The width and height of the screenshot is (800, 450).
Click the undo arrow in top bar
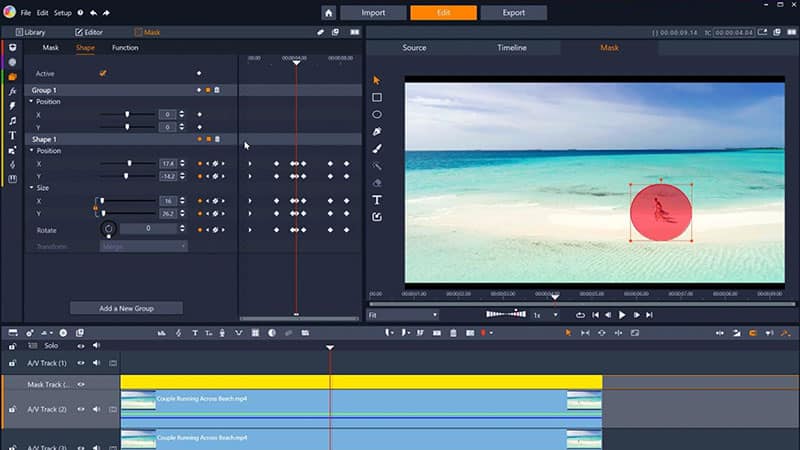(x=93, y=13)
